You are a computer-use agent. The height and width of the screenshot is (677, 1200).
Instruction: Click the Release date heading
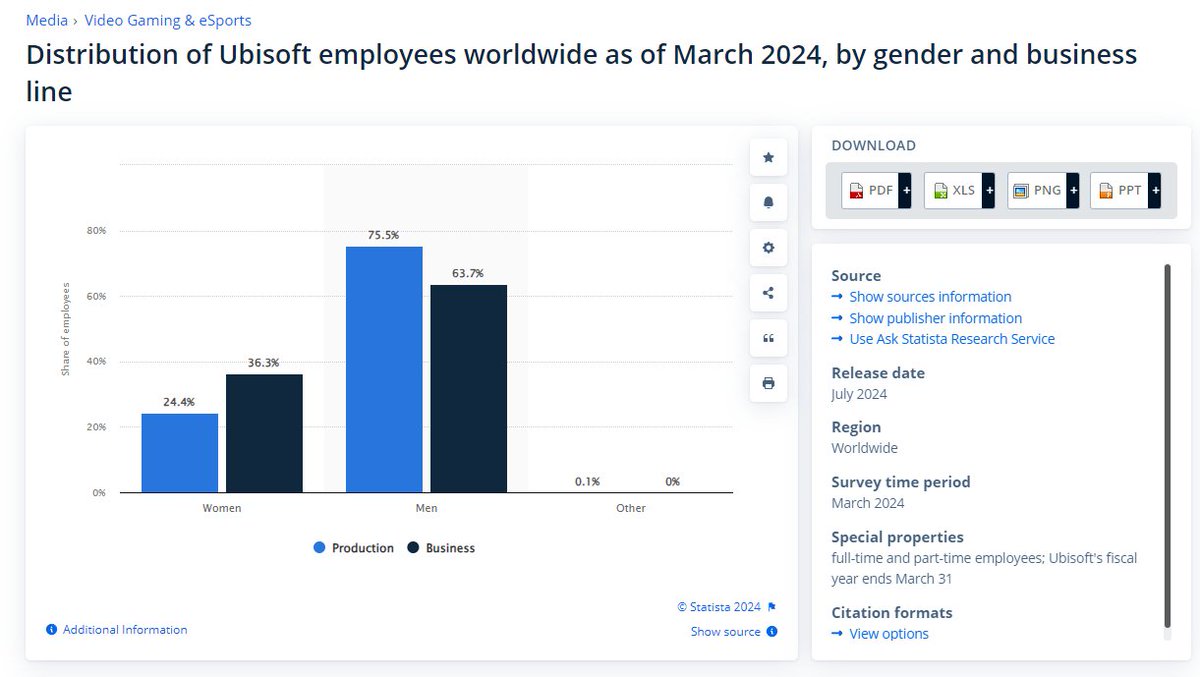coord(878,373)
